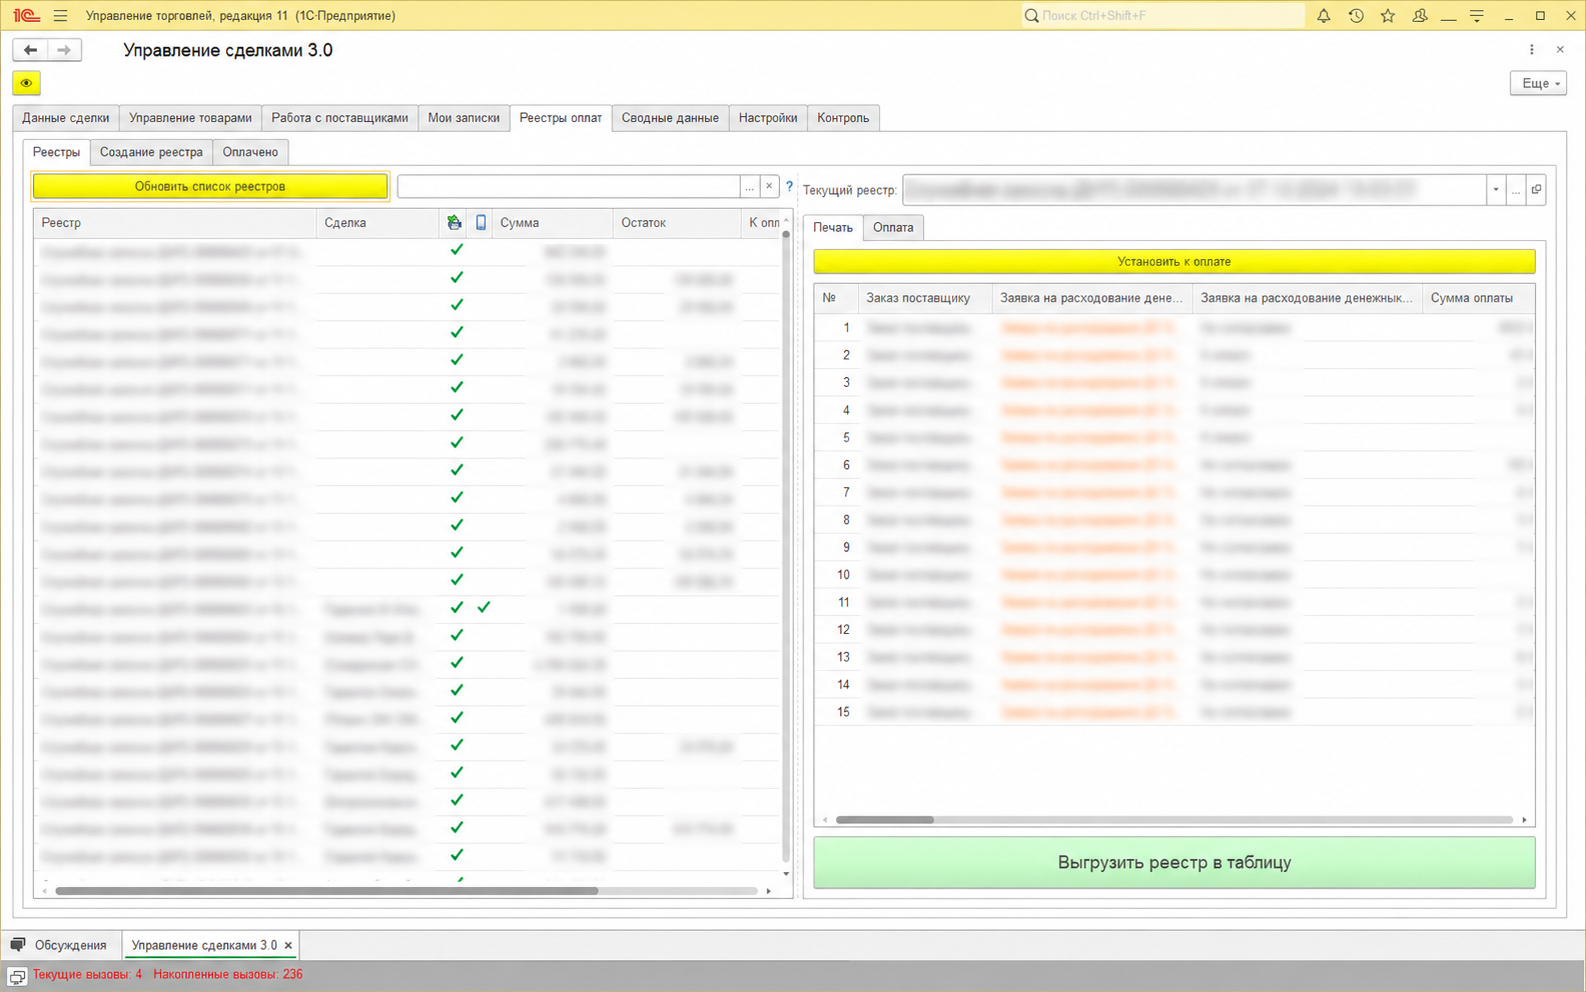Screen dimensions: 1586x992
Task: Click Выгрузить реестр в таблицу button
Action: tap(1174, 862)
